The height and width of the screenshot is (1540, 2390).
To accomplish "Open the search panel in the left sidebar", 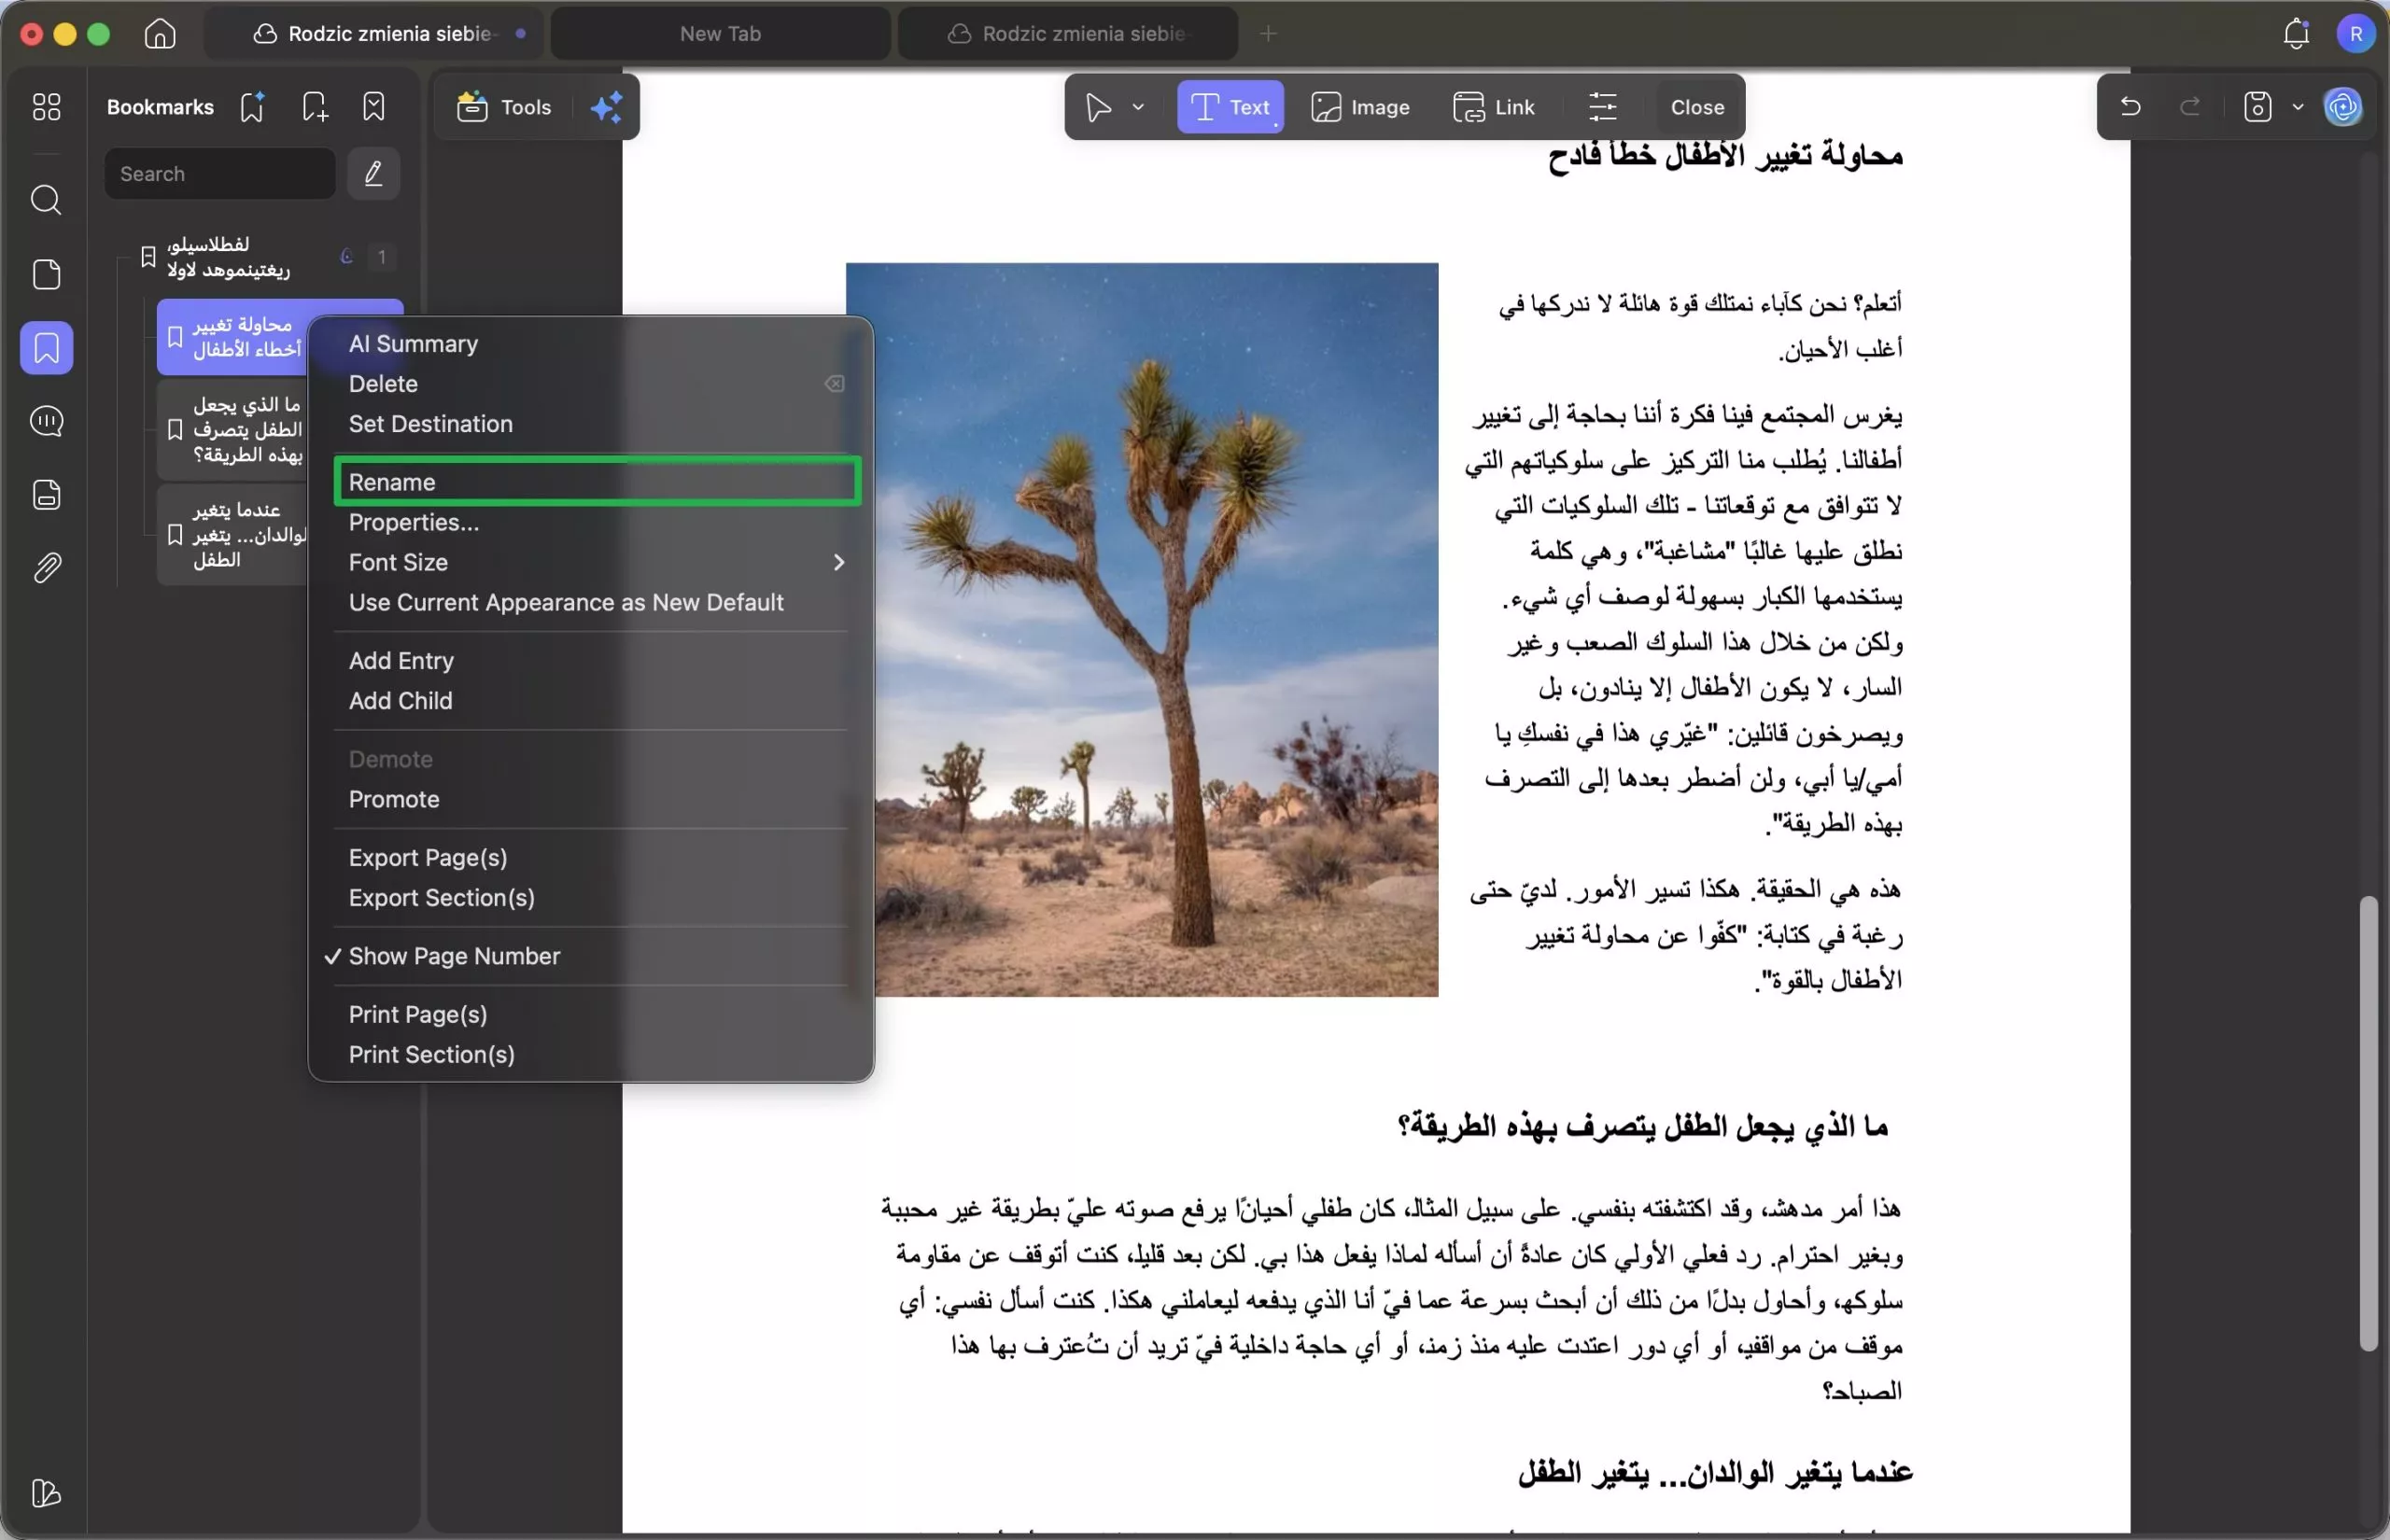I will [x=46, y=201].
